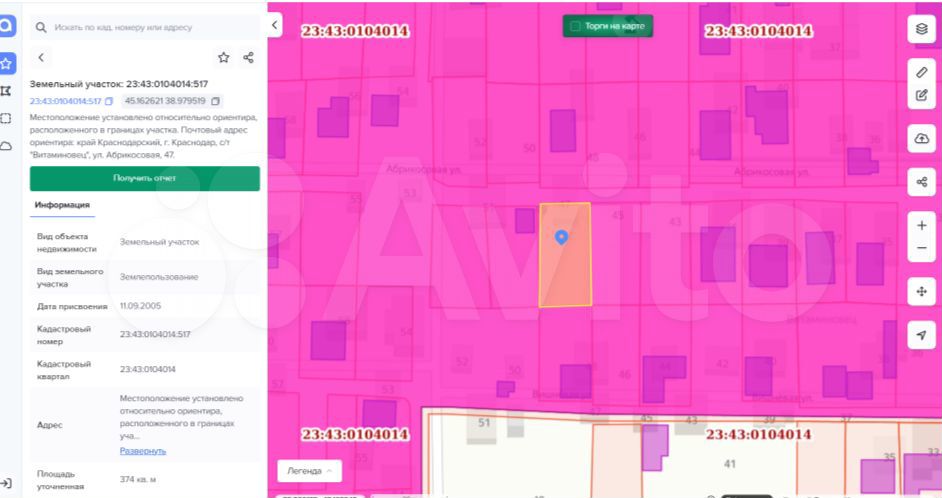
Task: Click the 'Получить отчет' button
Action: tap(144, 178)
